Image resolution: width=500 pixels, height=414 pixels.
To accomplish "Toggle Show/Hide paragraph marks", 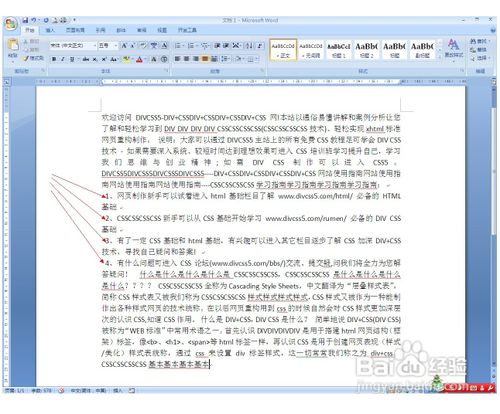I will (260, 46).
